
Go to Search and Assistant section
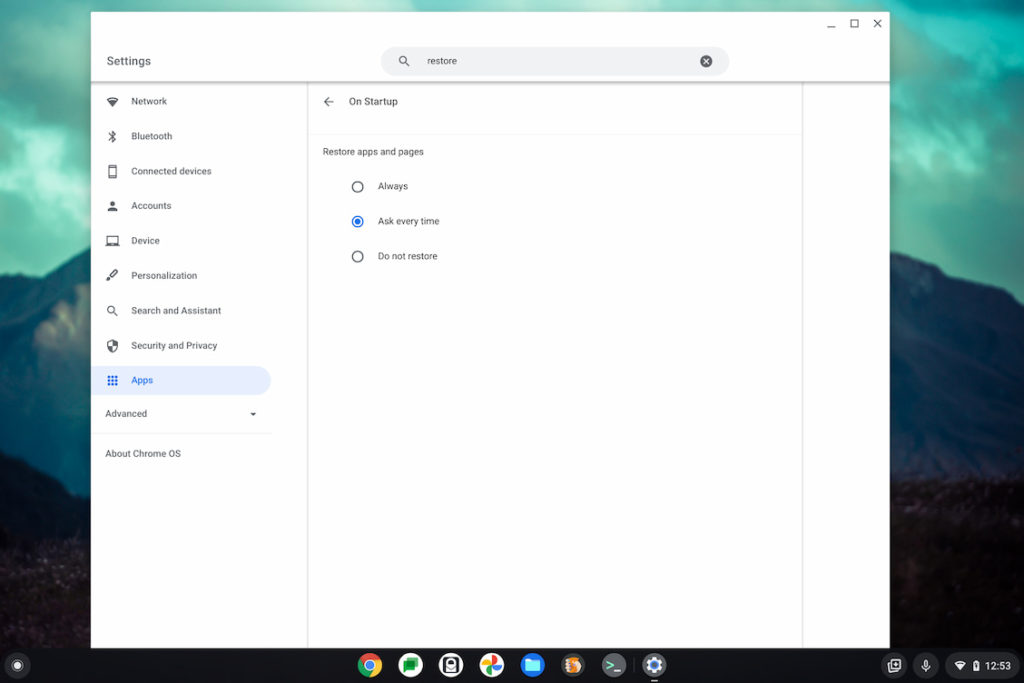181,311
